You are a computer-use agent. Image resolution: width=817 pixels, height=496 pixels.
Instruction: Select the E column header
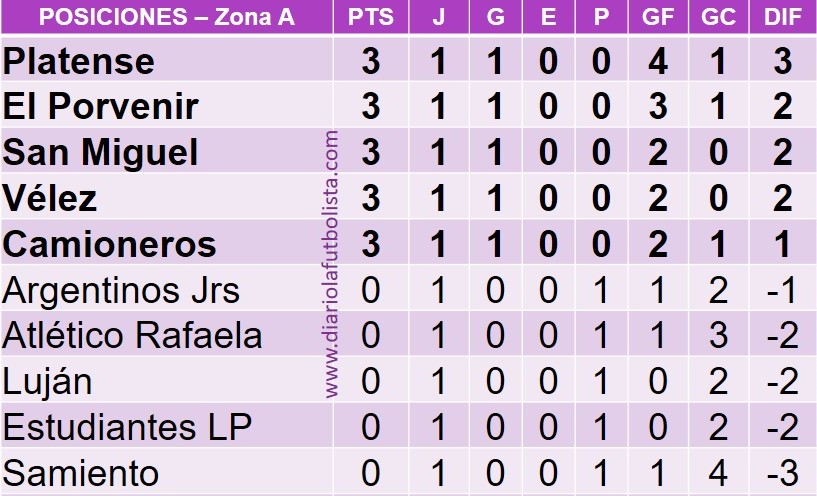tap(548, 17)
